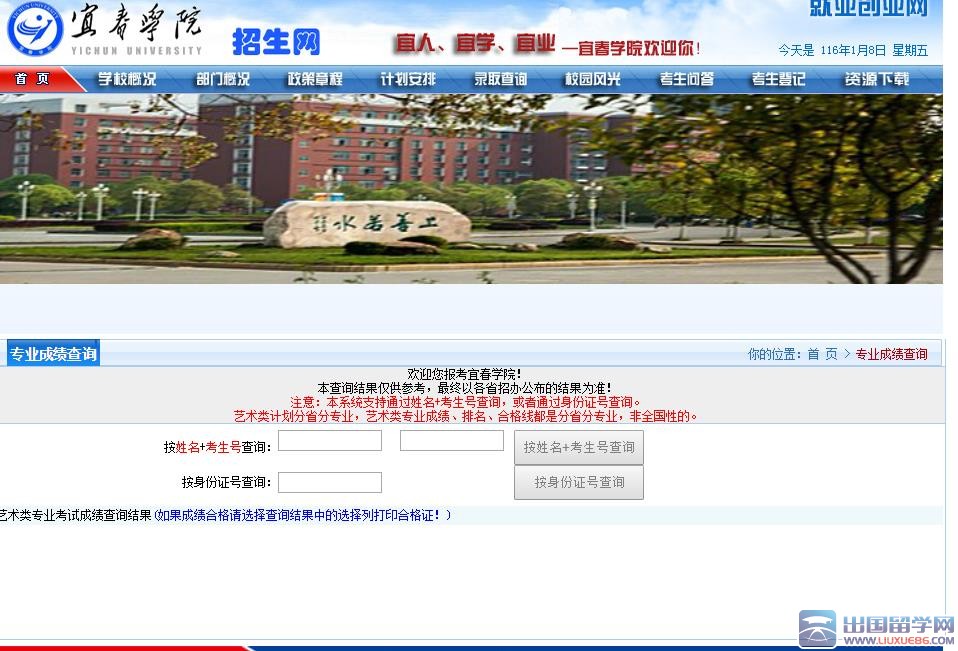Viewport: 958px width, 651px height.
Task: Visit the 校园风光 navigation item
Action: tap(593, 79)
